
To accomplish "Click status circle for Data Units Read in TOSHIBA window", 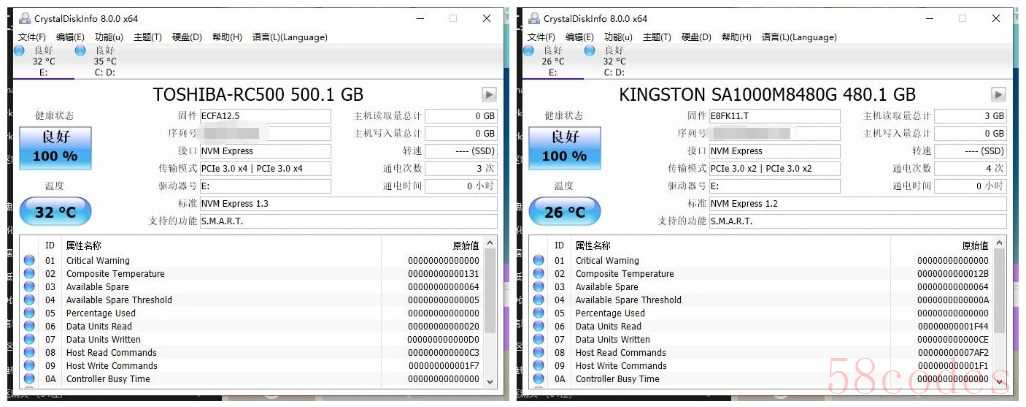I will (29, 326).
